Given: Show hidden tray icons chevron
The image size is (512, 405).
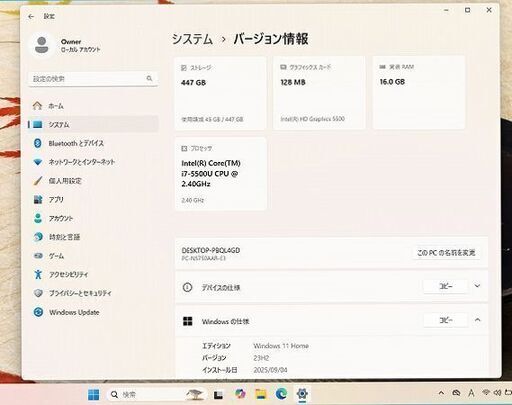Looking at the screenshot, I should [x=441, y=393].
